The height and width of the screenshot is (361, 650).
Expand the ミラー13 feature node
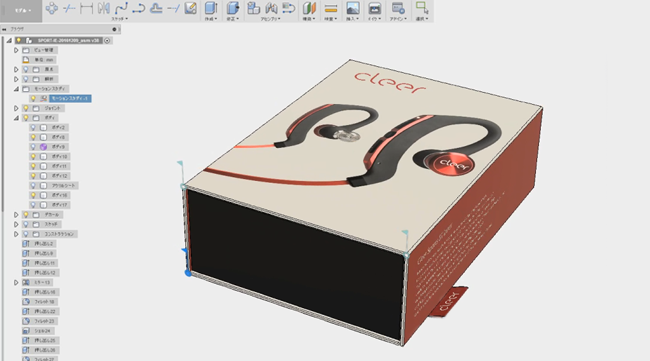click(16, 282)
